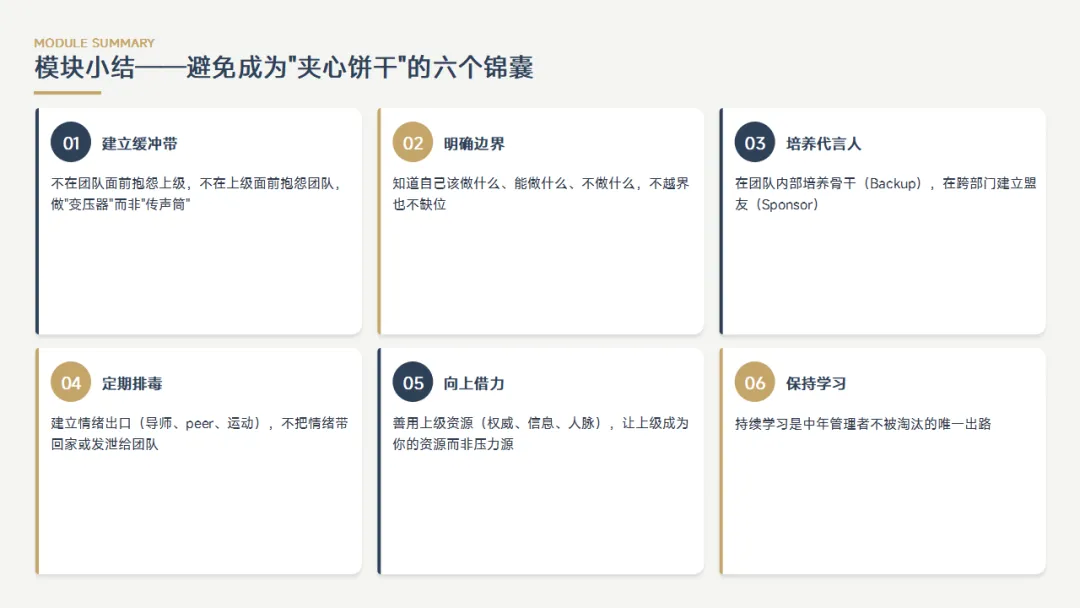Select the 向上借力 card heading
The height and width of the screenshot is (608, 1080).
click(474, 384)
